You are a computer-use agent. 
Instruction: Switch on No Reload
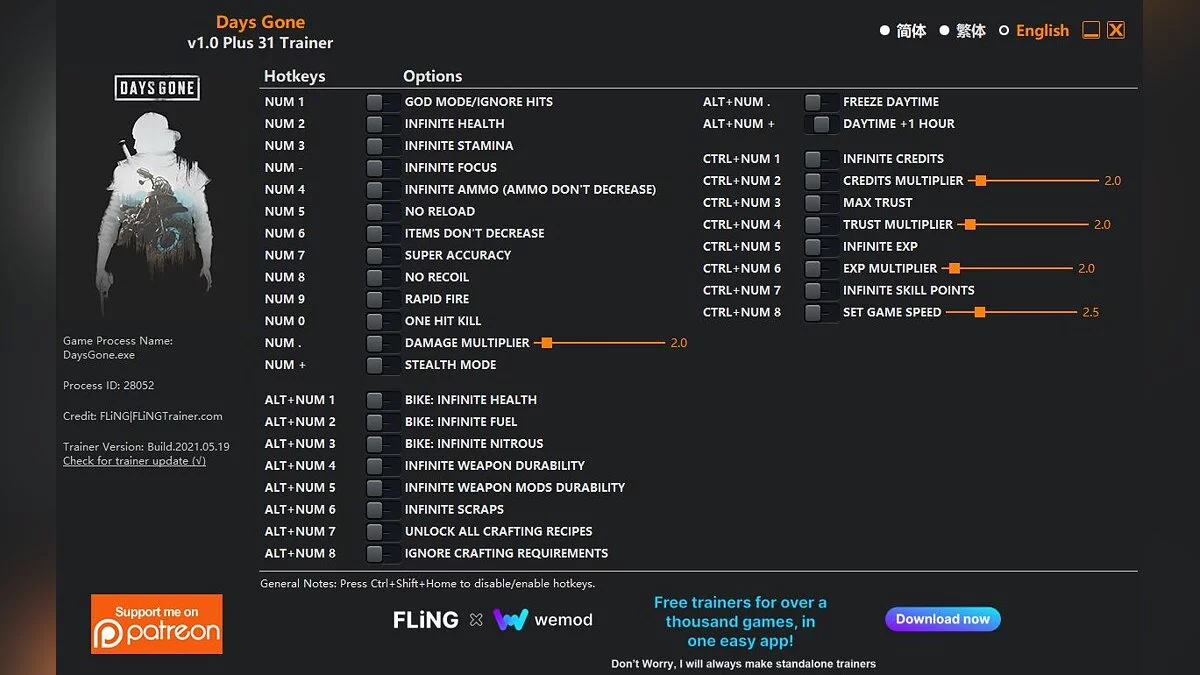[x=382, y=212]
